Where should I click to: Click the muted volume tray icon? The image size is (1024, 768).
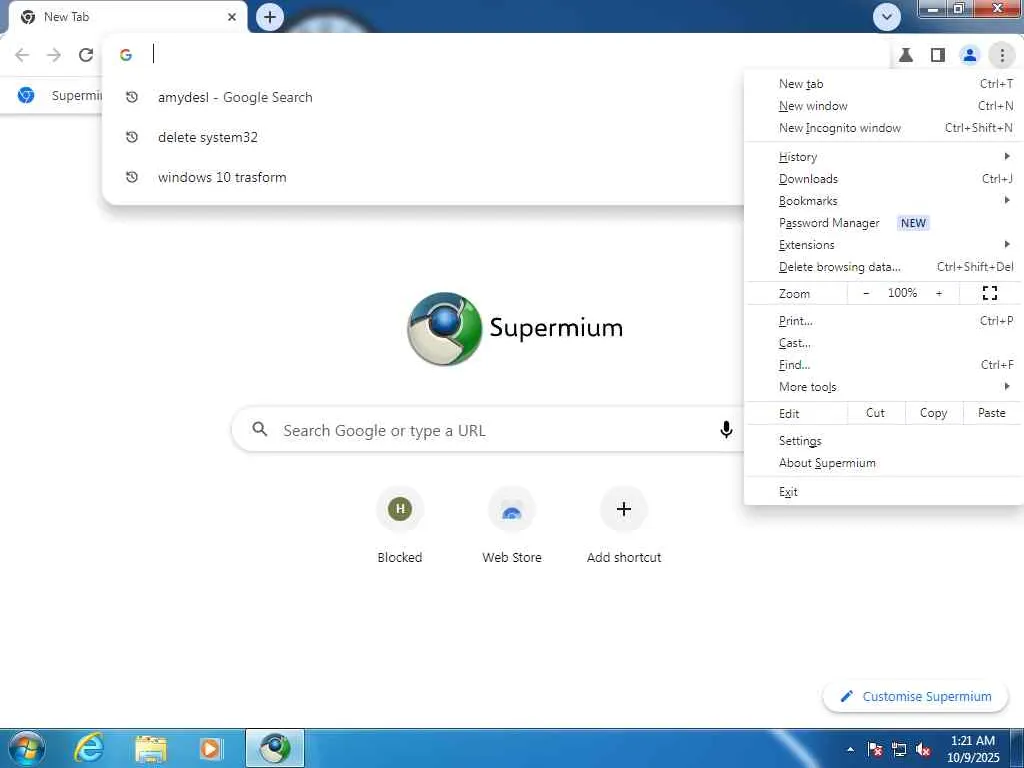click(923, 750)
